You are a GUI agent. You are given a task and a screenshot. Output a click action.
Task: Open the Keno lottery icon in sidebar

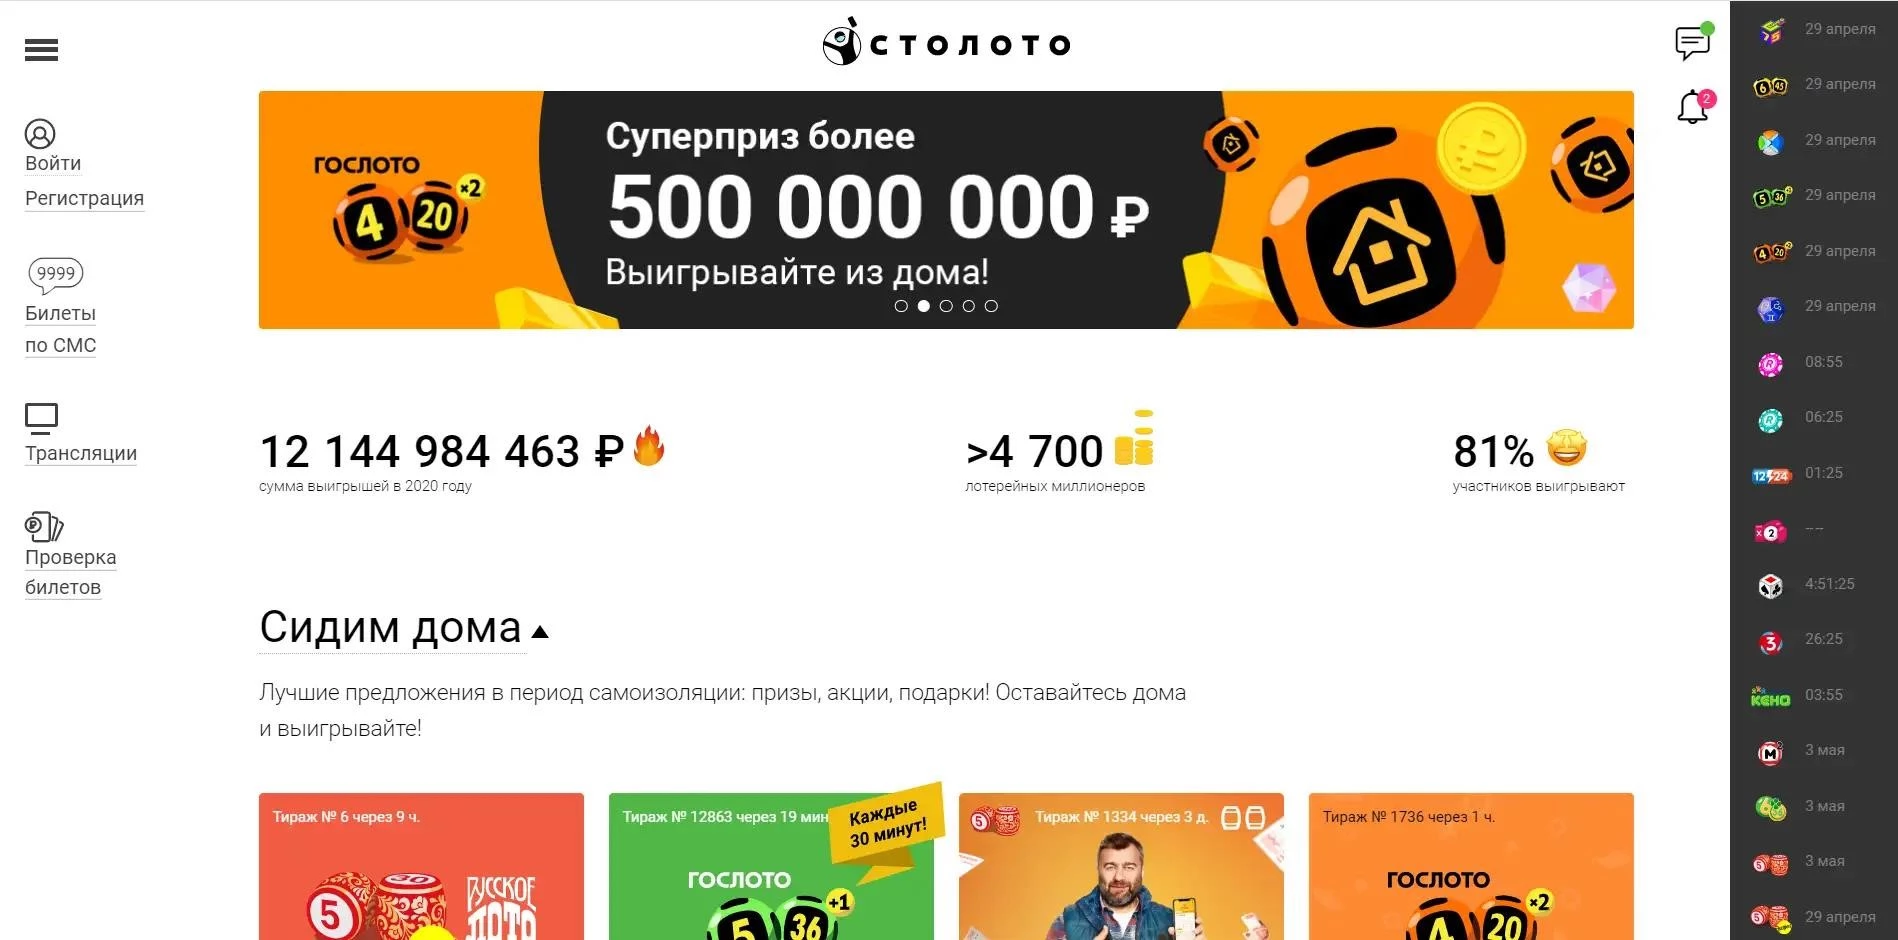click(1770, 697)
